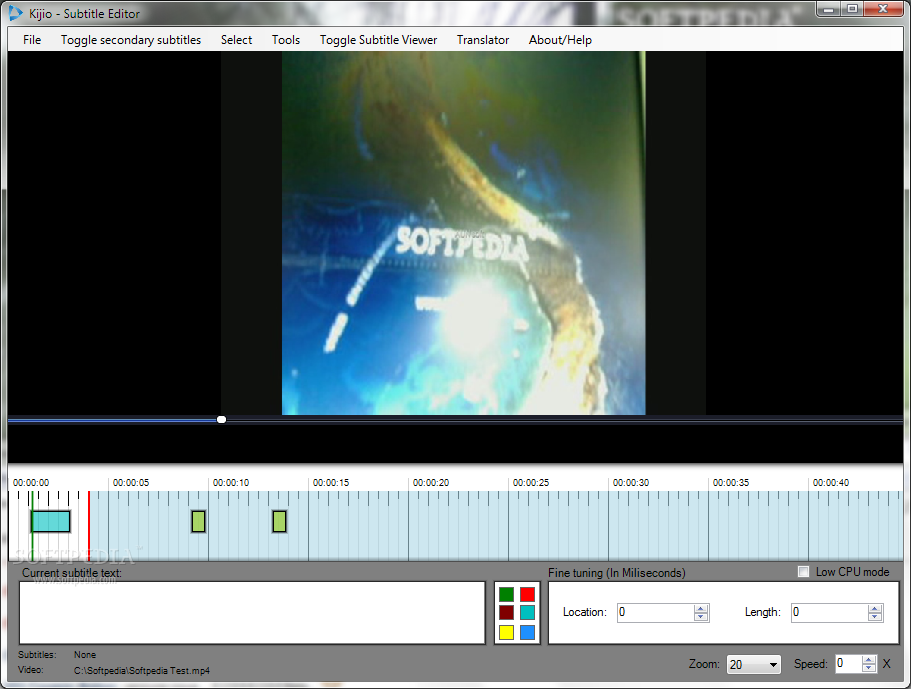Increase Speed with up arrow
911x689 pixels.
[869, 659]
